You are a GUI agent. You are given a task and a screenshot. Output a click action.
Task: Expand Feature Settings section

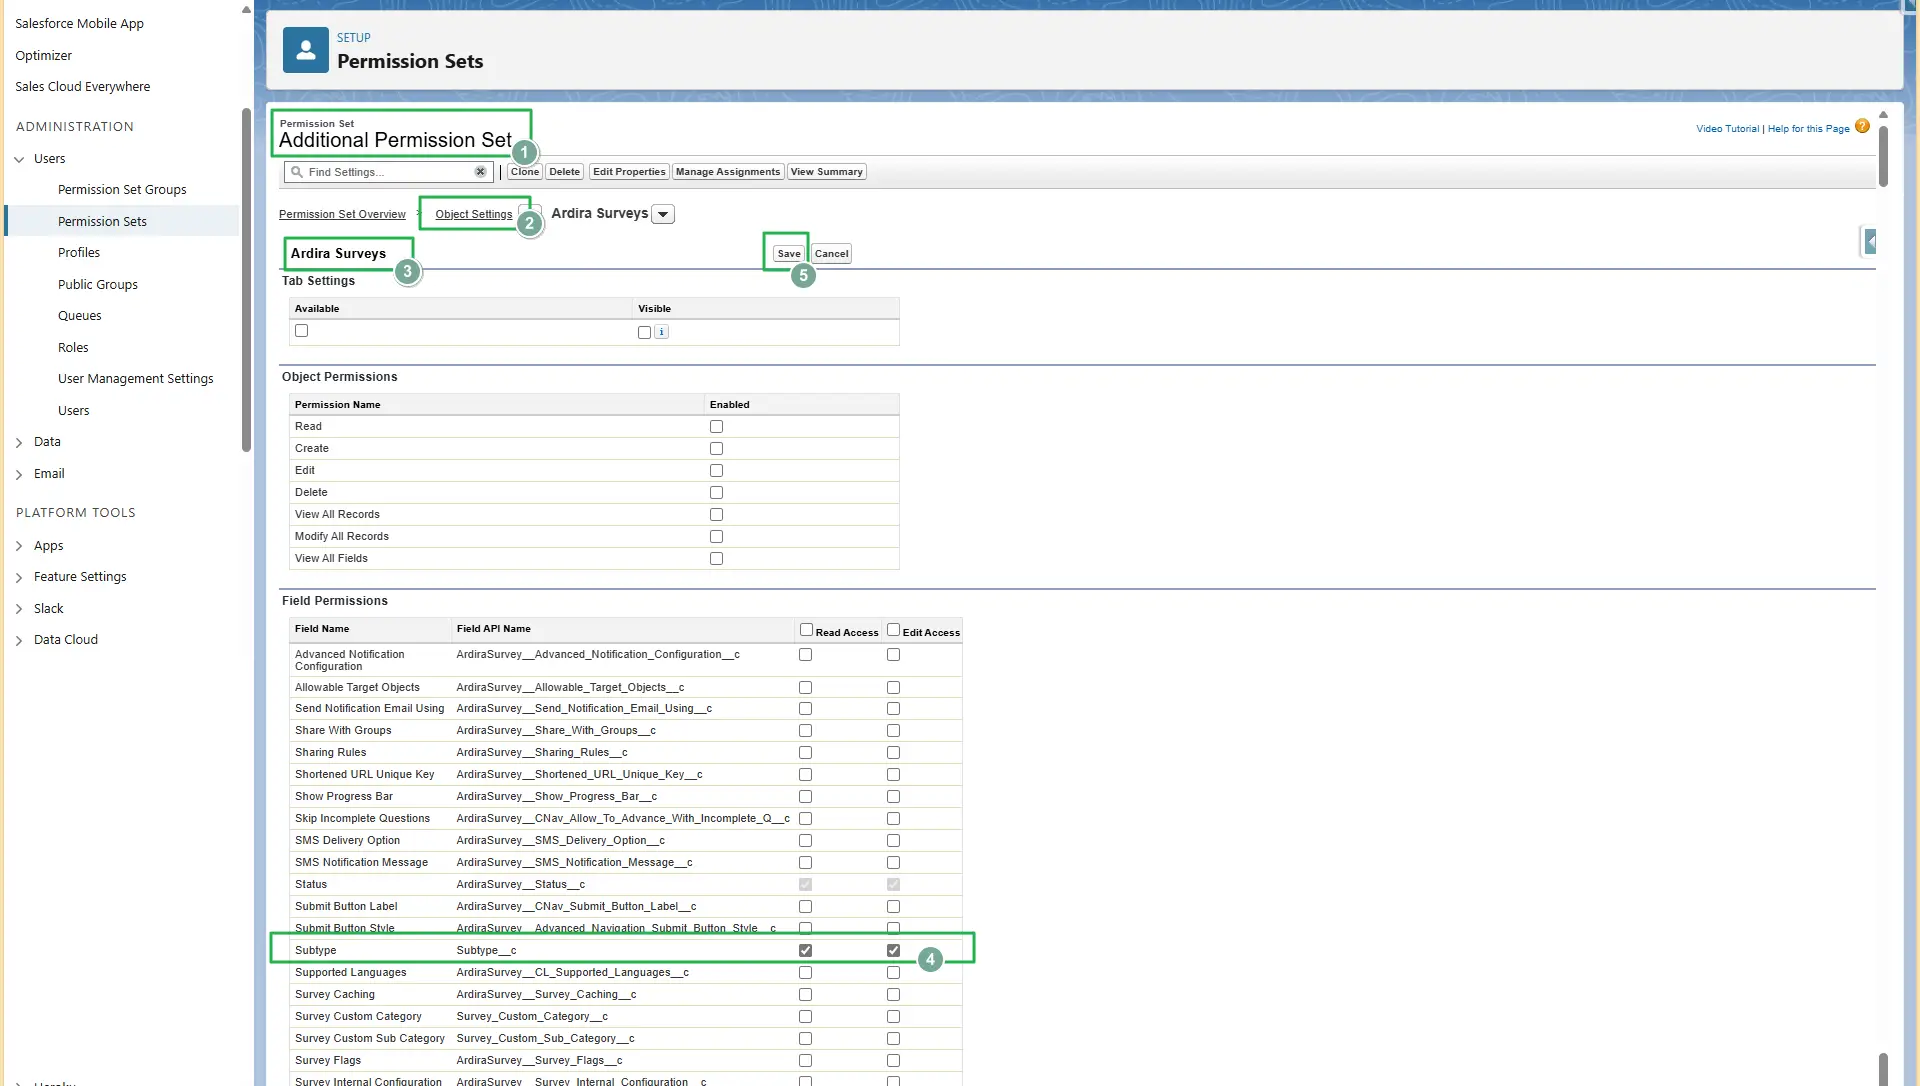point(19,577)
